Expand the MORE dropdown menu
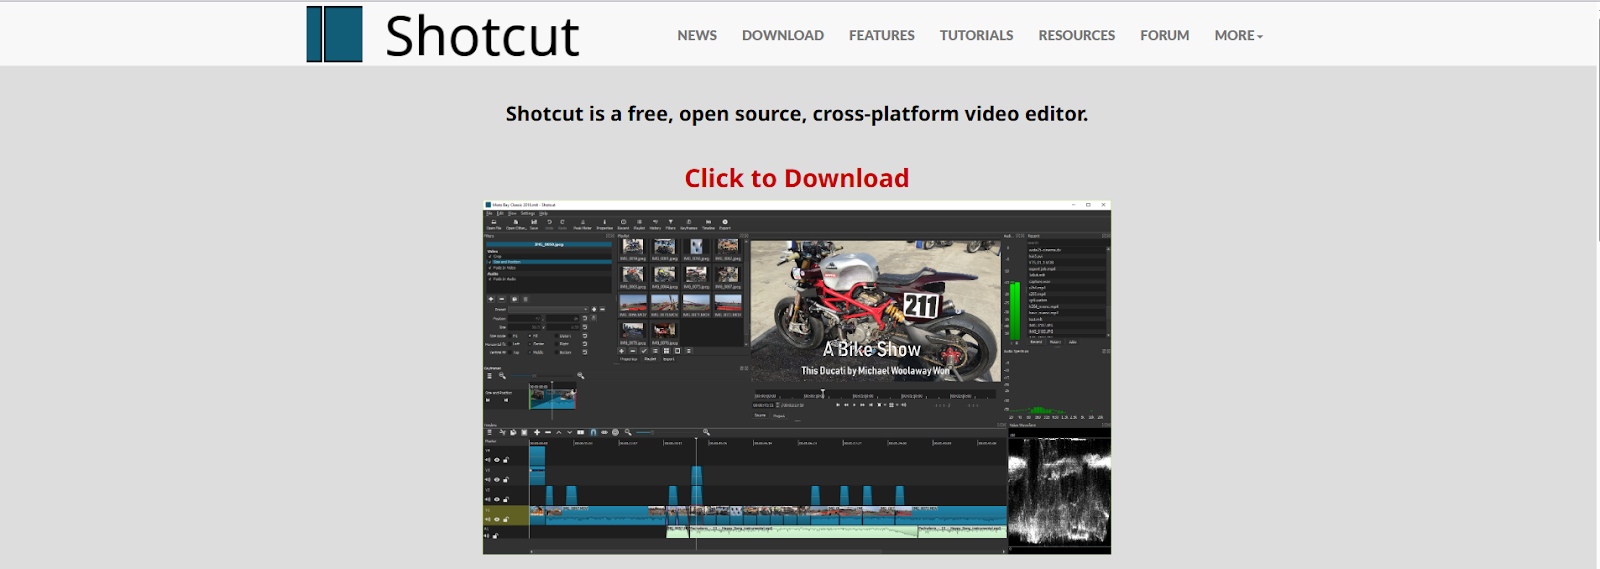The width and height of the screenshot is (1600, 569). click(x=1239, y=35)
